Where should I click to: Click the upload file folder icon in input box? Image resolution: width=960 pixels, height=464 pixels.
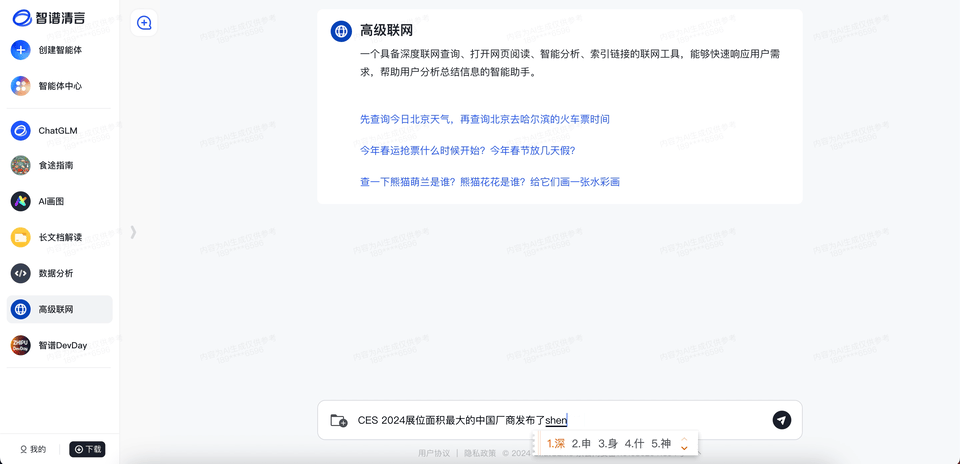[339, 420]
